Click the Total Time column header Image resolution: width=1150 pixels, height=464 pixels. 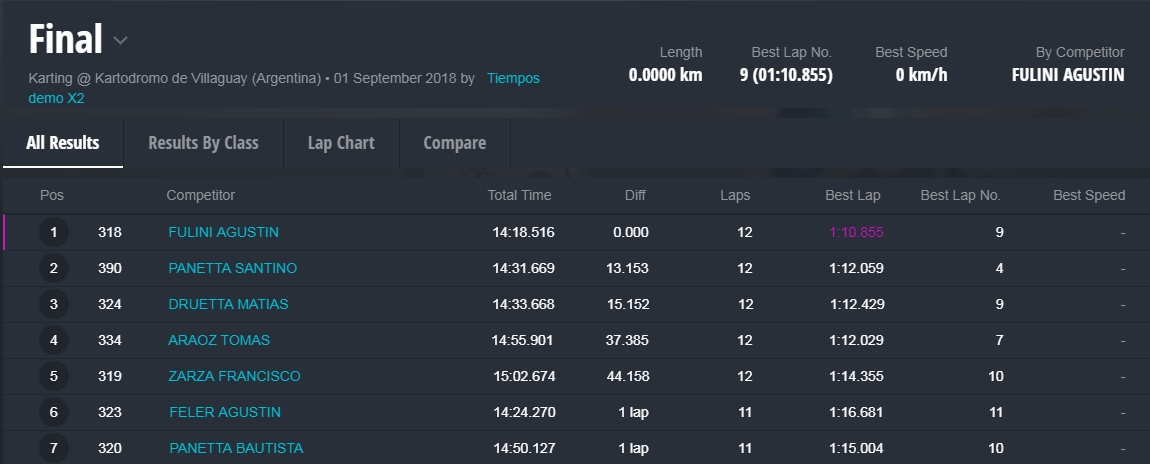(519, 195)
